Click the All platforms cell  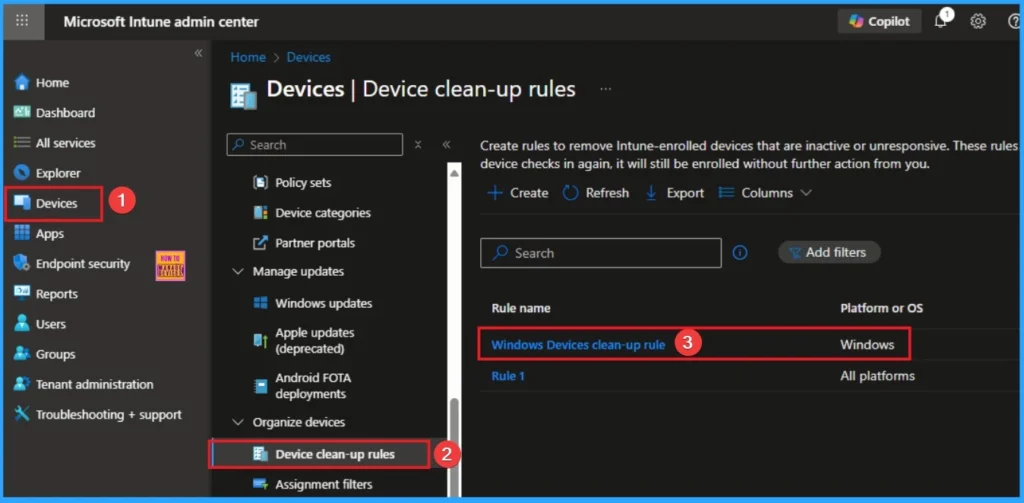click(x=877, y=376)
